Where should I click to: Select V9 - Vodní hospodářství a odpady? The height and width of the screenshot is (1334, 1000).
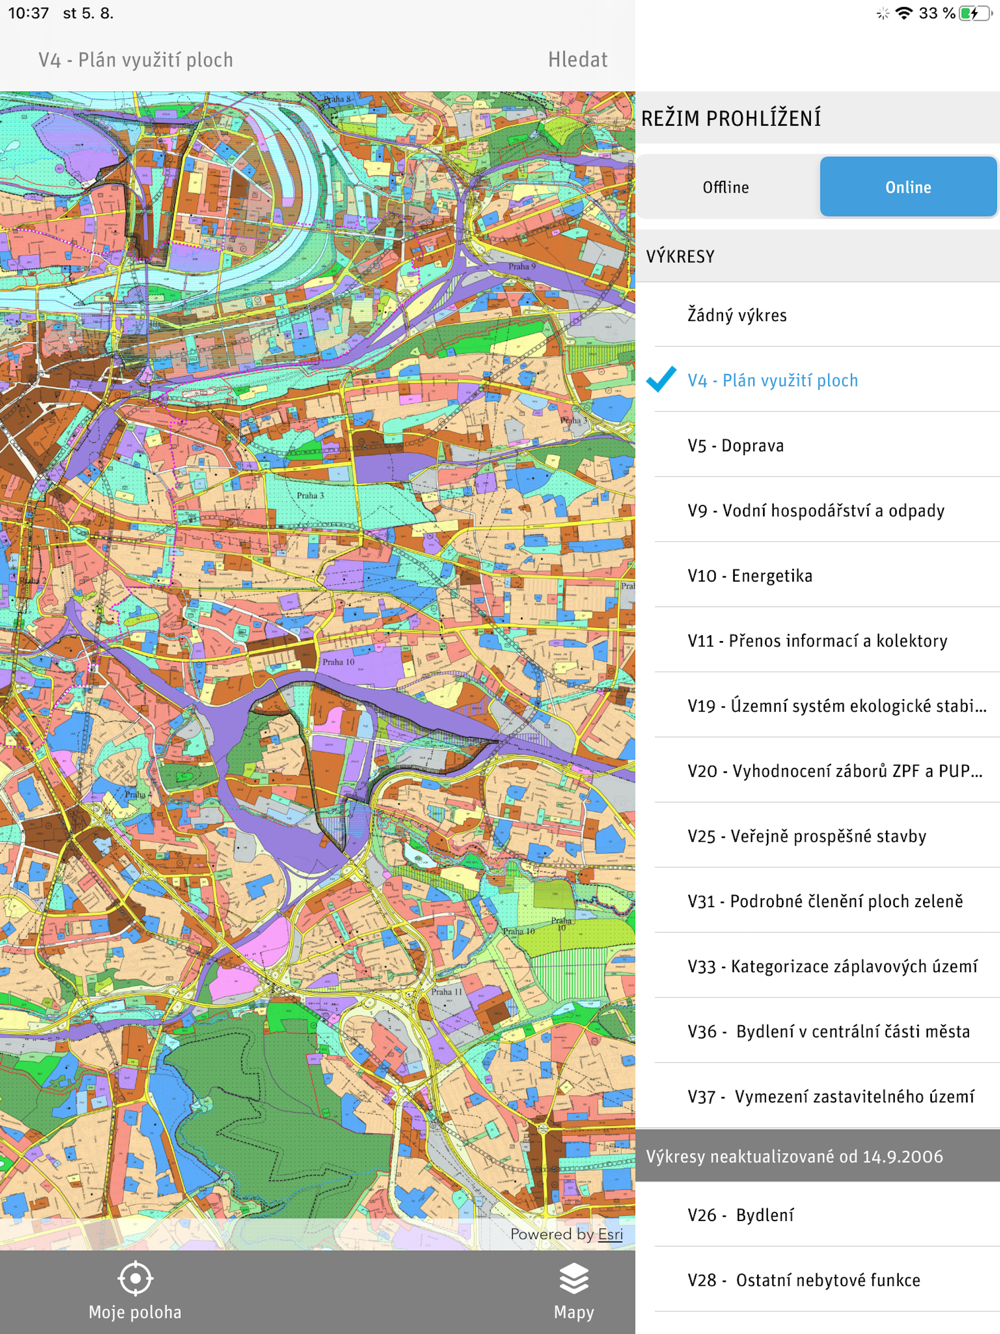[x=818, y=510]
